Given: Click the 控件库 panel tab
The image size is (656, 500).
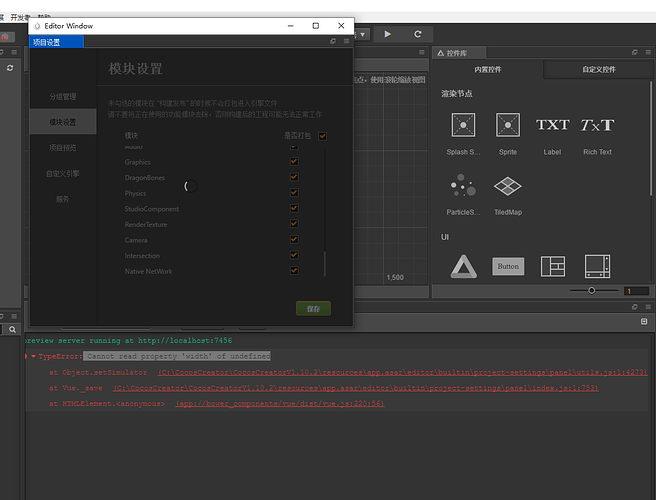Looking at the screenshot, I should (x=459, y=53).
